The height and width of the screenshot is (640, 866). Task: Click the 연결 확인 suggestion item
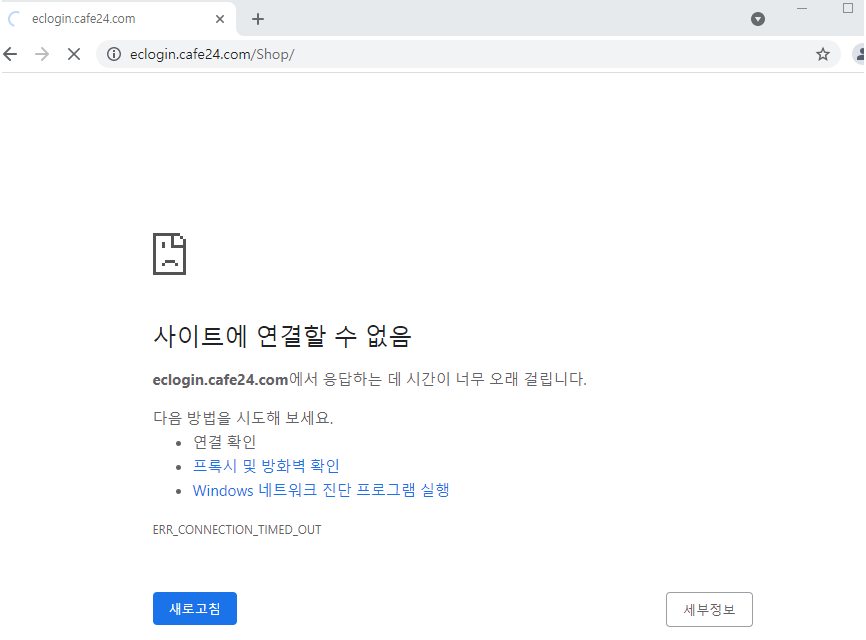click(225, 442)
